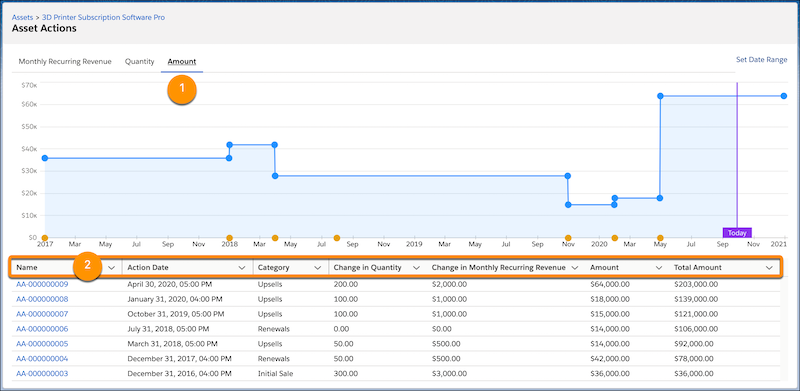The height and width of the screenshot is (391, 800).
Task: Click the orange axis marker at May 2020
Action: pos(660,238)
